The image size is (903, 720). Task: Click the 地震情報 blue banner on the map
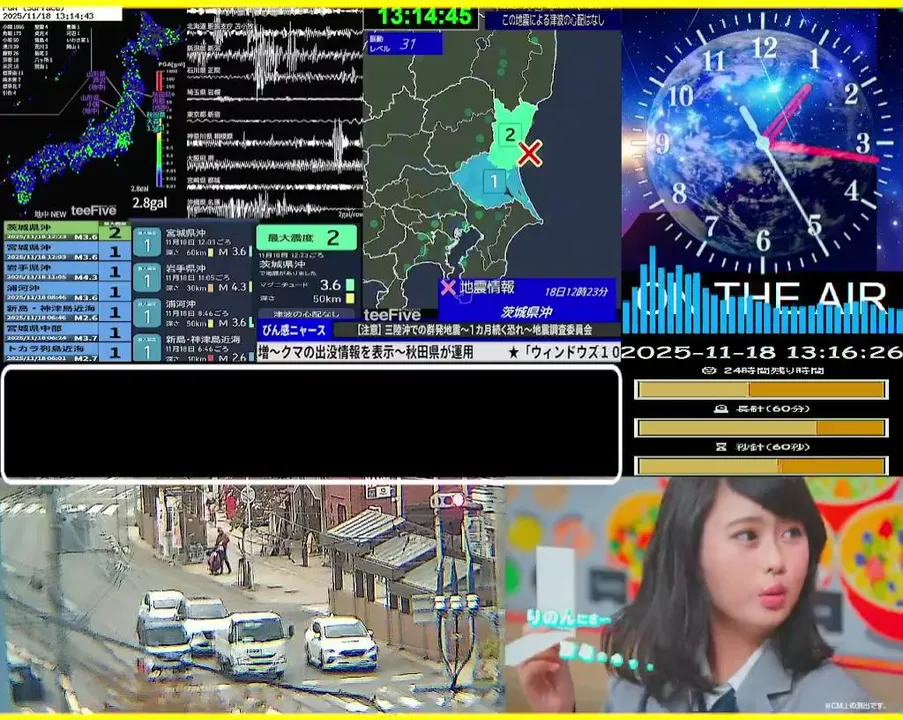[526, 300]
